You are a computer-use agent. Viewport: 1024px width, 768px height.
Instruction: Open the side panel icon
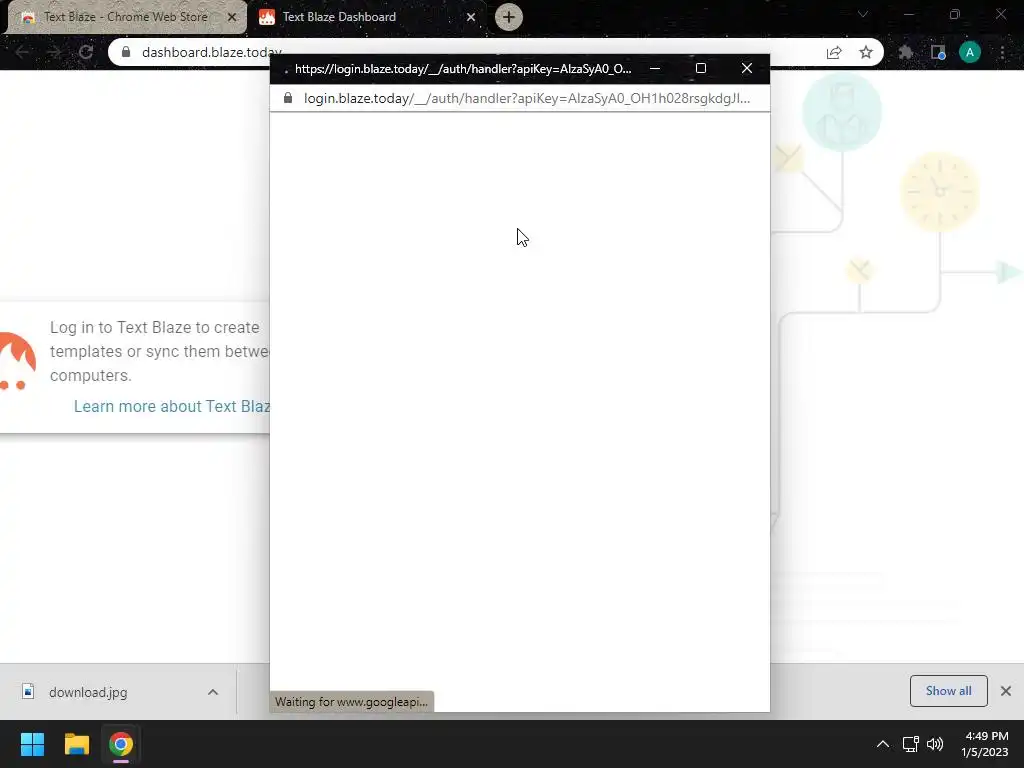(938, 53)
